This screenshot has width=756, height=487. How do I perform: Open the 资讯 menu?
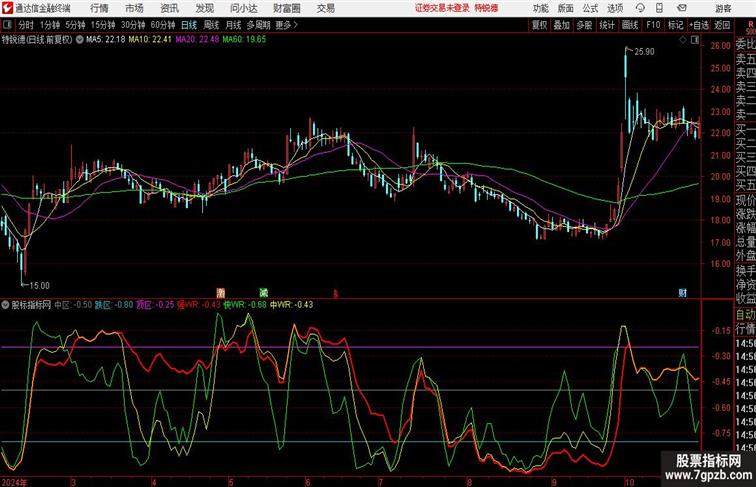point(169,8)
